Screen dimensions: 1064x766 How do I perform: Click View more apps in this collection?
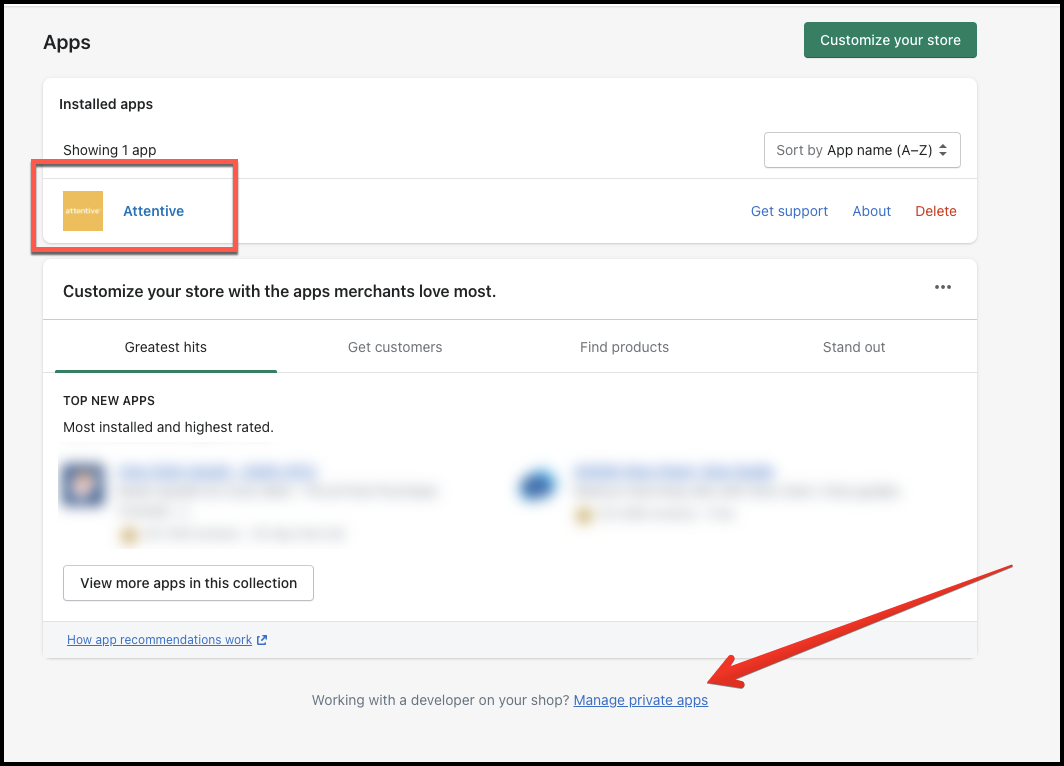pos(188,583)
